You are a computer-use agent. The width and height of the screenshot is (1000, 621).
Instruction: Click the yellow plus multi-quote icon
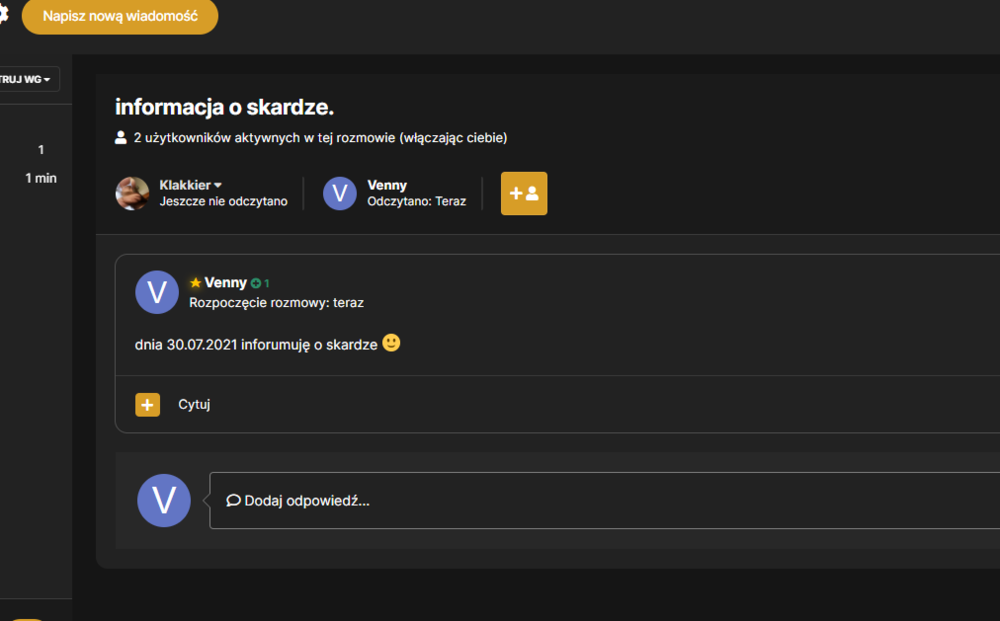147,404
